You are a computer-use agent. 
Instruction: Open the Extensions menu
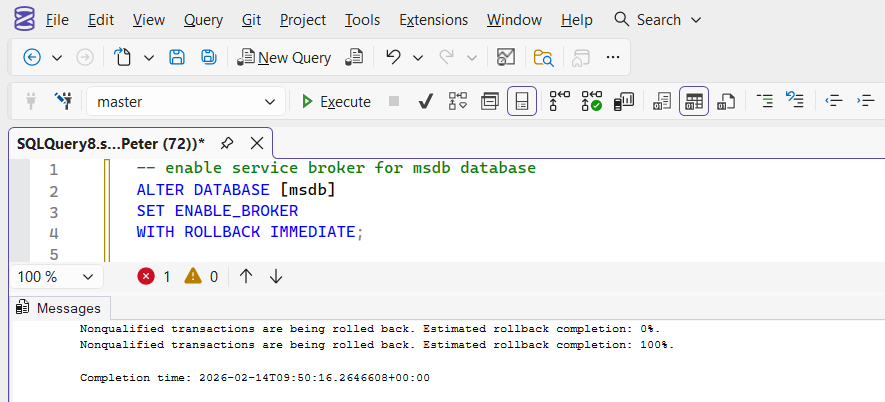tap(433, 20)
